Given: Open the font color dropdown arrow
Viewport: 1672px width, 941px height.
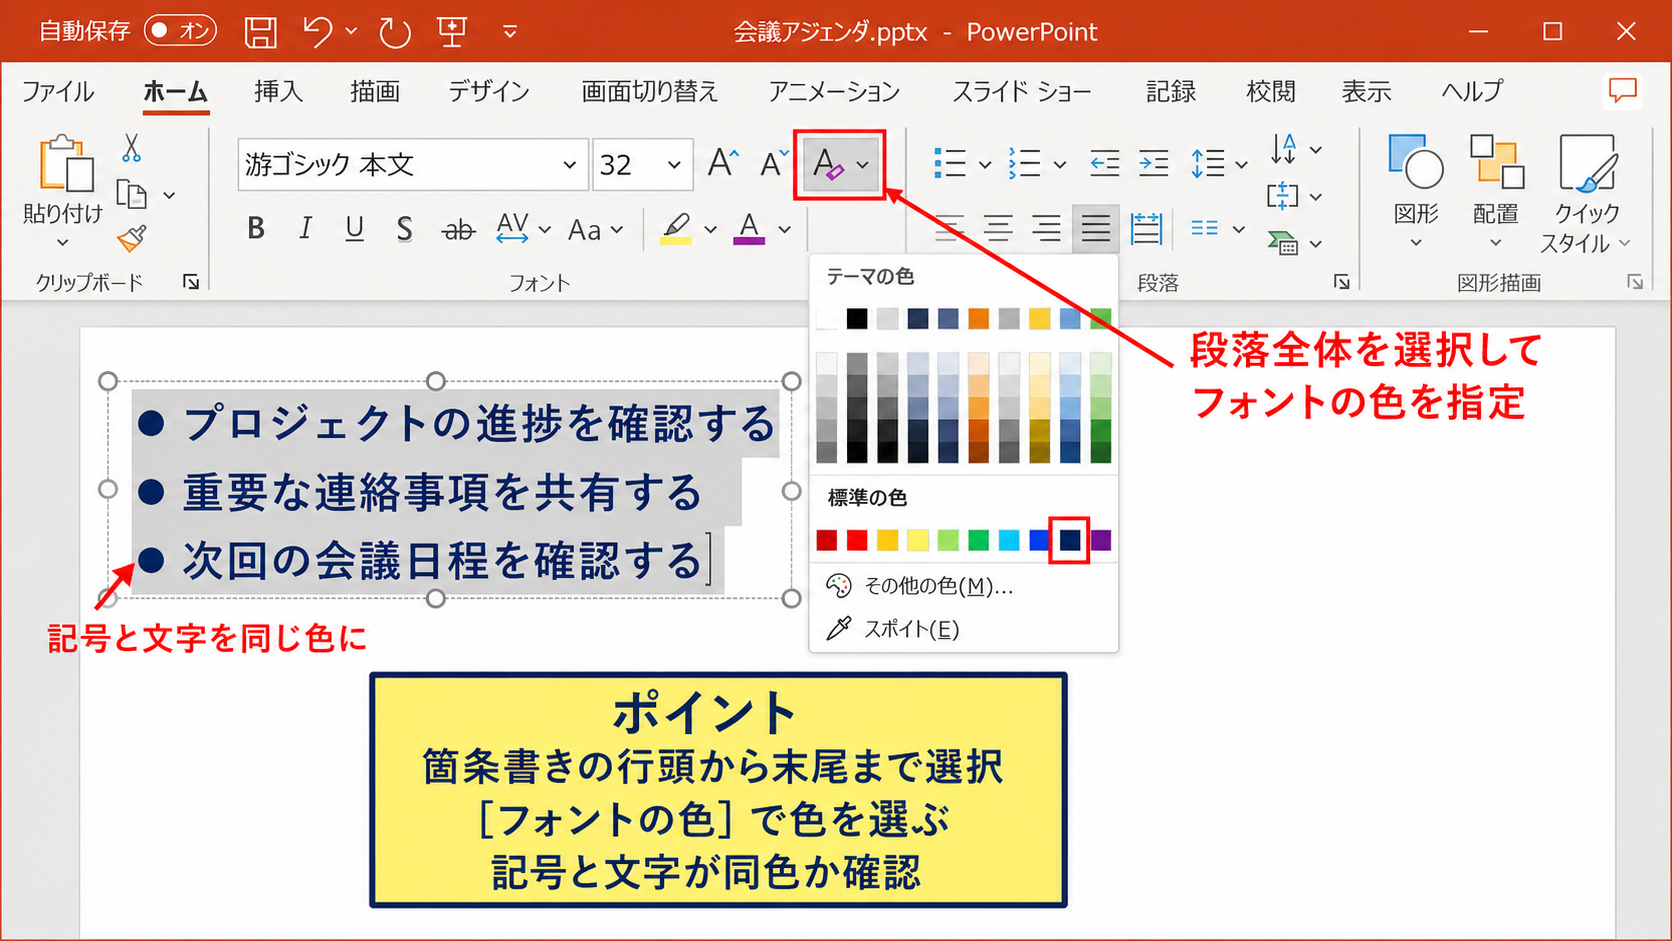Looking at the screenshot, I should click(x=785, y=230).
